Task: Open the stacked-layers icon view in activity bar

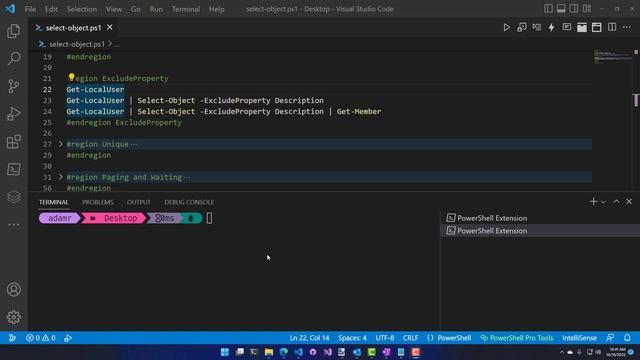Action: point(13,197)
